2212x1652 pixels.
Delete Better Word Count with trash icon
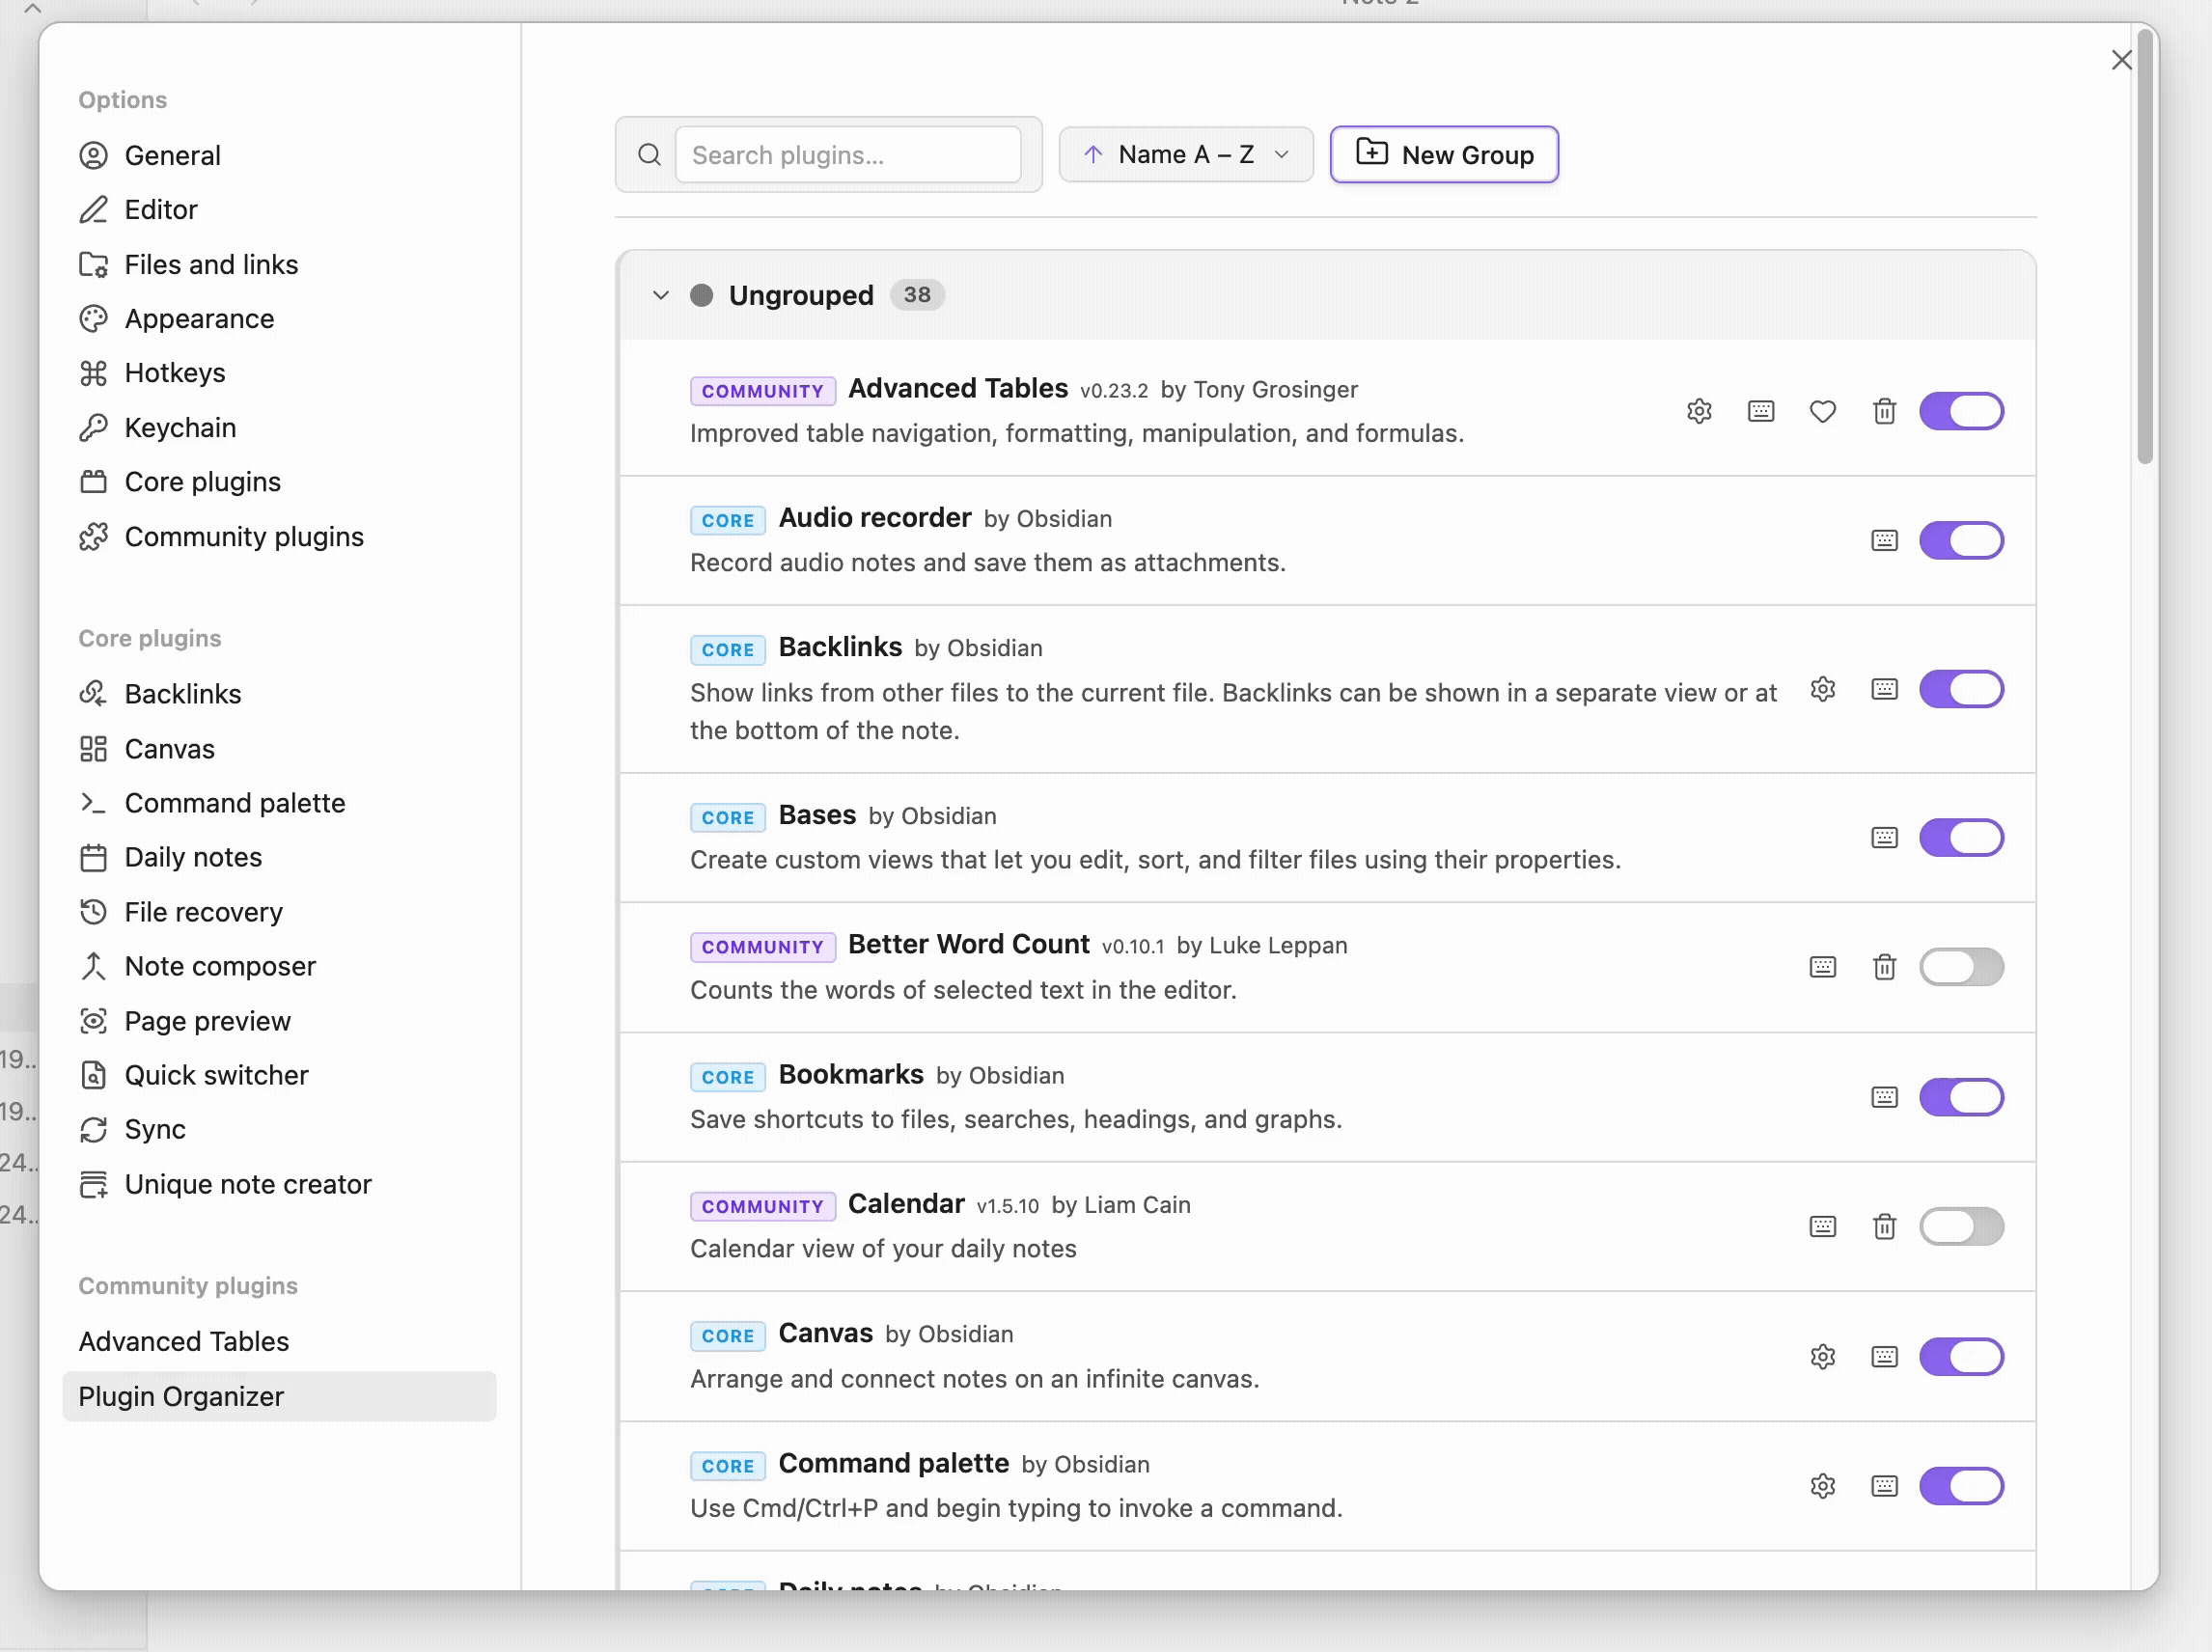pos(1884,967)
